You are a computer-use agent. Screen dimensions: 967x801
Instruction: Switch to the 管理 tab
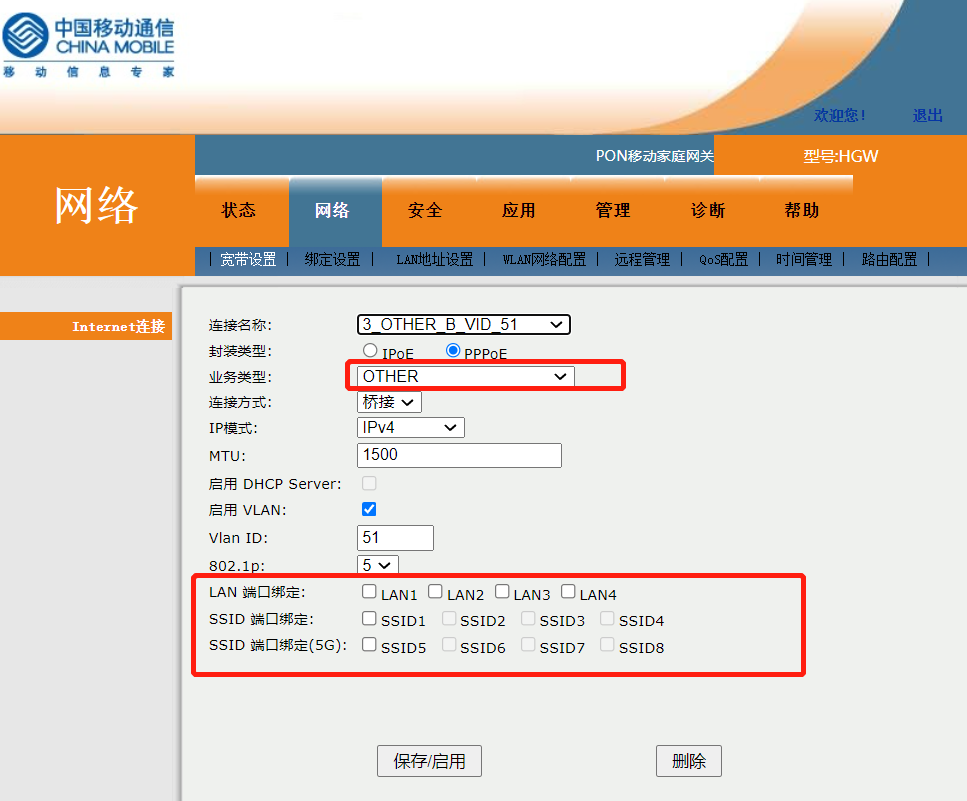pyautogui.click(x=613, y=210)
